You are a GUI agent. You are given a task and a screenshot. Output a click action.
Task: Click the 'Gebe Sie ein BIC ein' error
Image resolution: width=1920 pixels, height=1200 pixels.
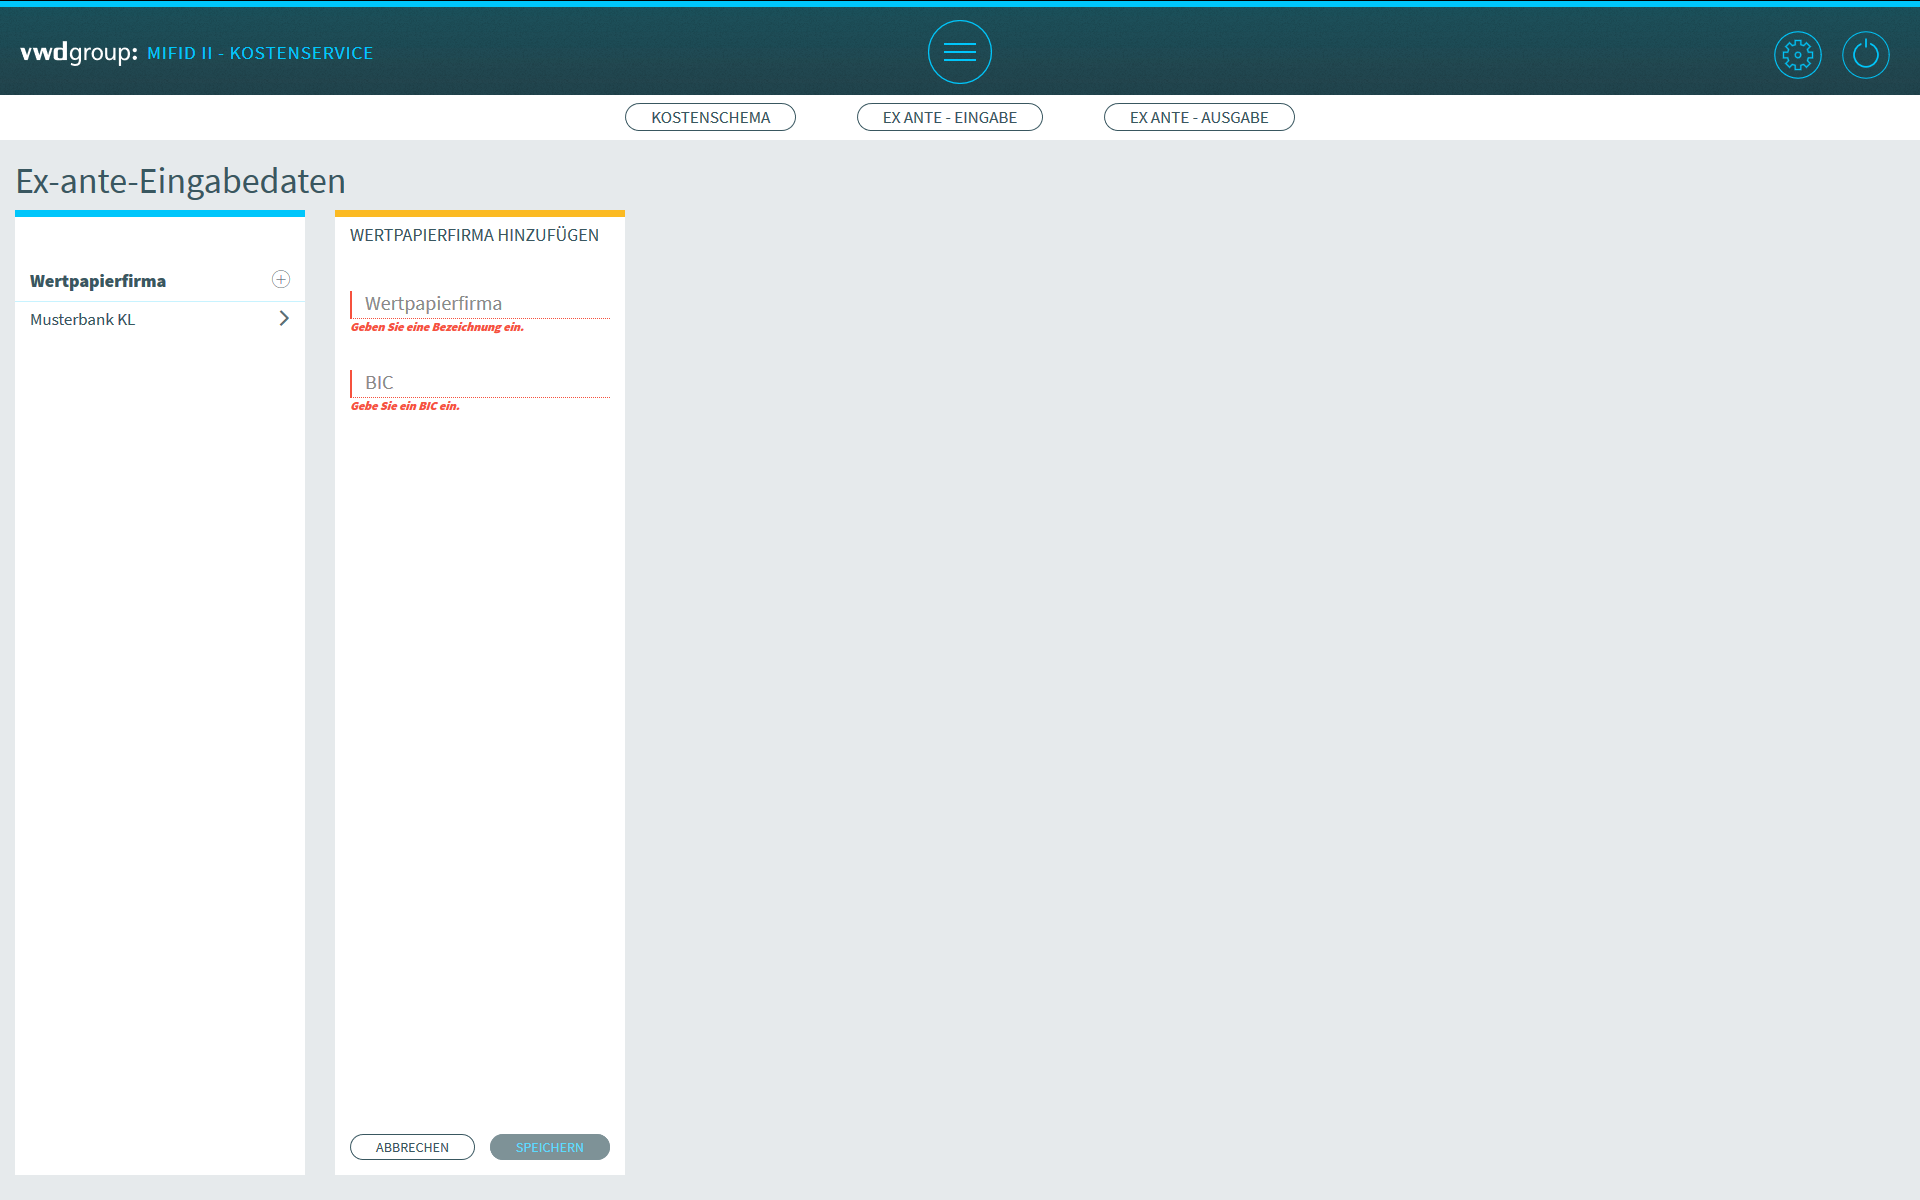coord(405,406)
